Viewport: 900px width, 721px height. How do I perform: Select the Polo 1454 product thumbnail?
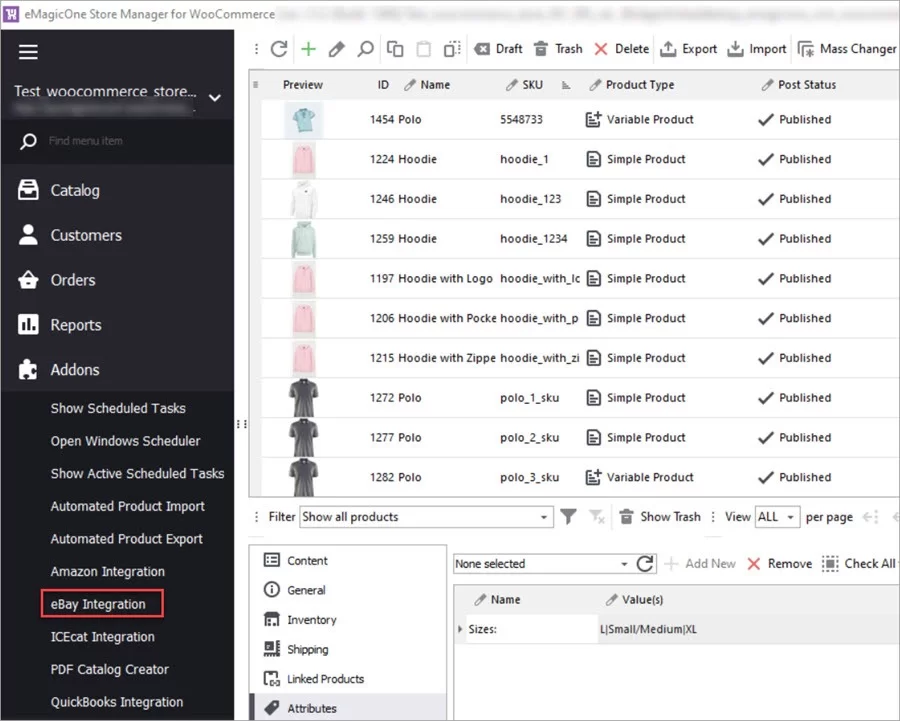tap(303, 120)
